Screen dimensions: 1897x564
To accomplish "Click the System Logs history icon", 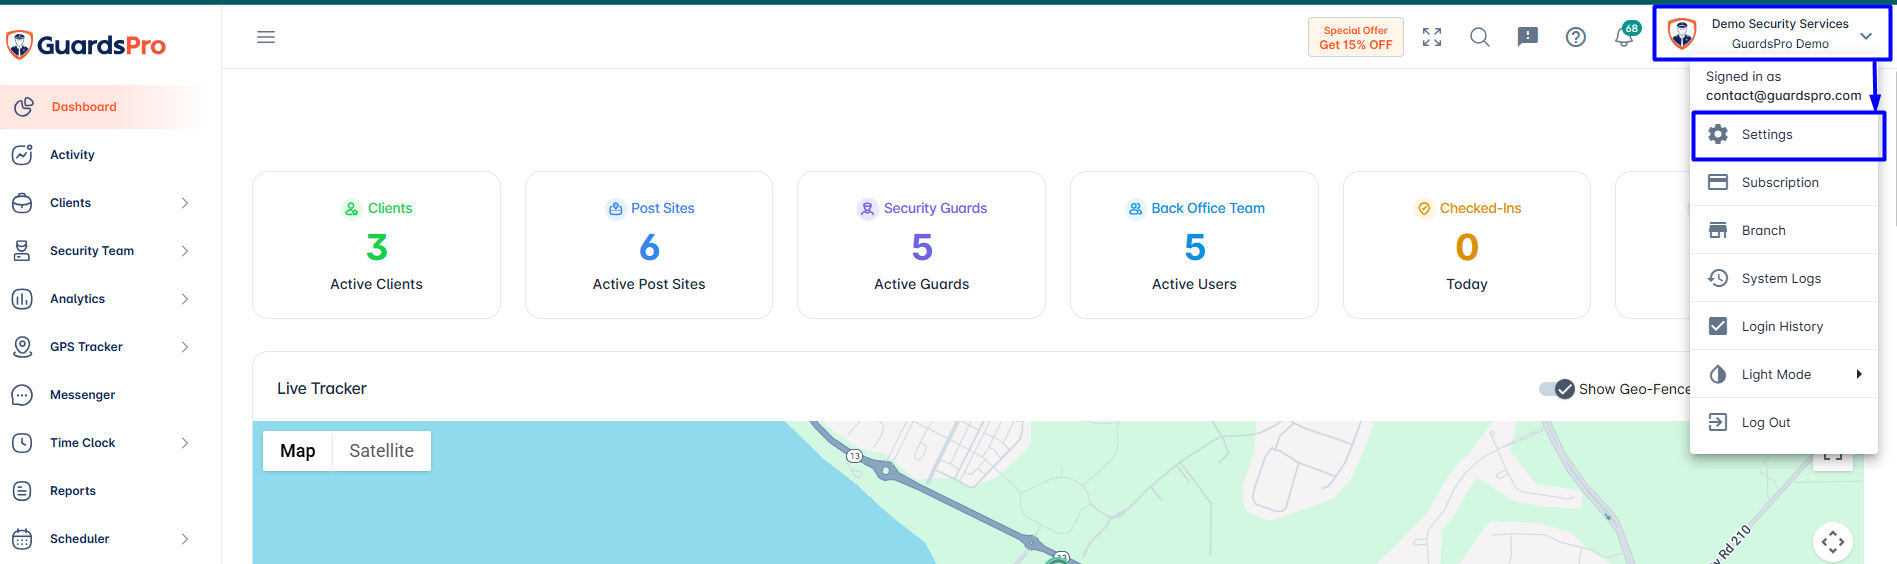I will click(1718, 278).
